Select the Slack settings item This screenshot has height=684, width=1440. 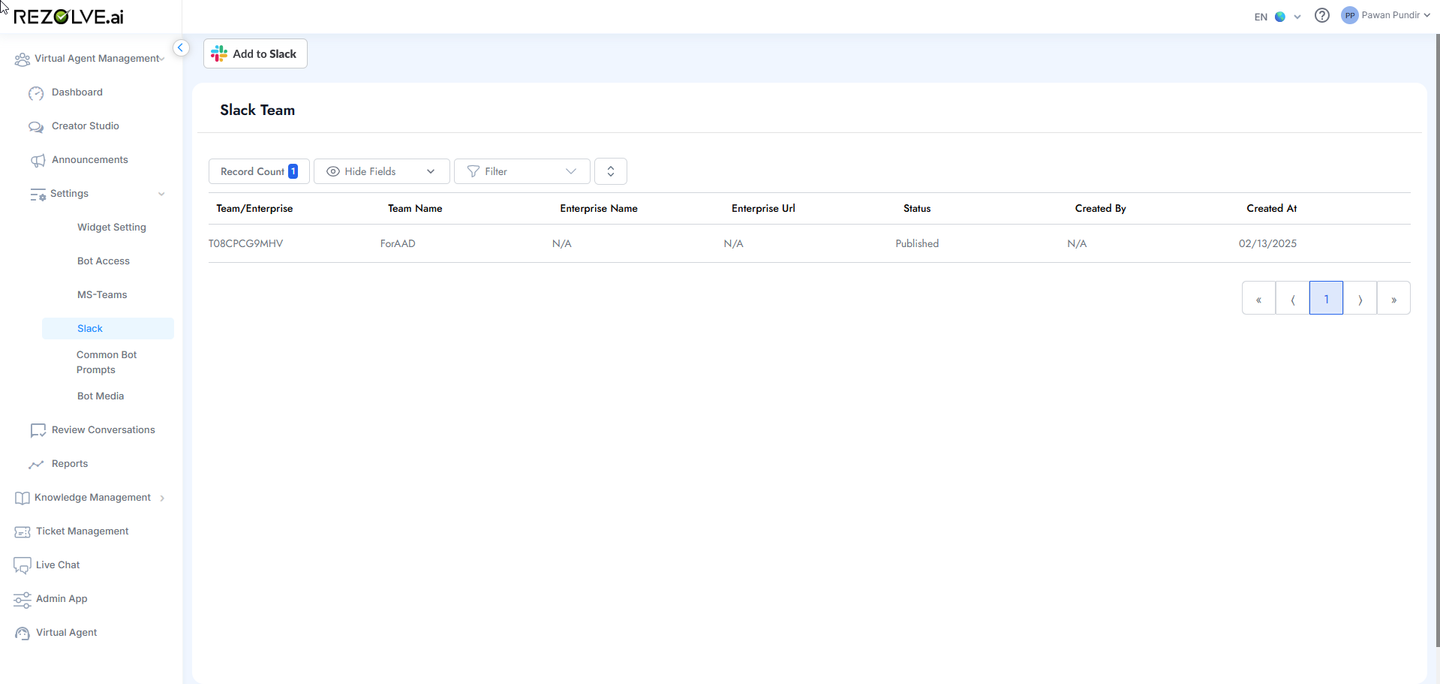coord(108,328)
